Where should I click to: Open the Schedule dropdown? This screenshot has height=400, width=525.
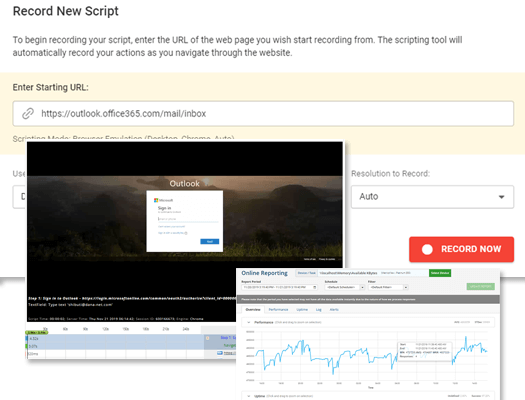point(345,287)
